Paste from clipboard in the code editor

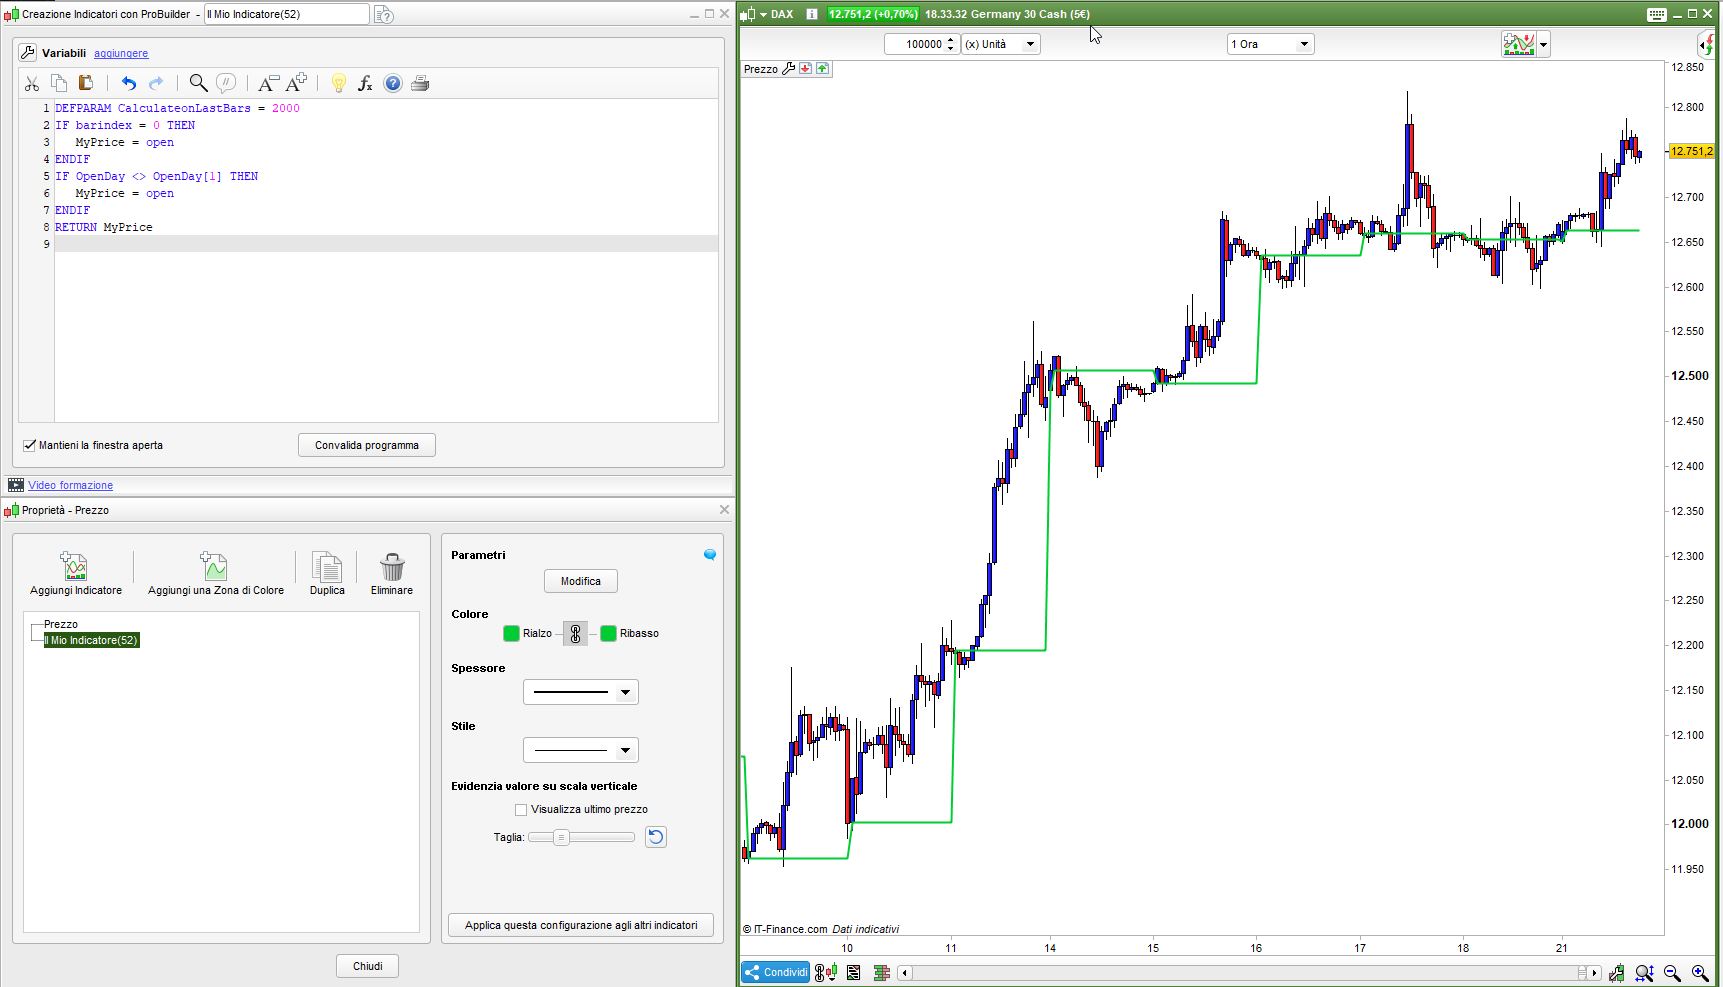[86, 84]
